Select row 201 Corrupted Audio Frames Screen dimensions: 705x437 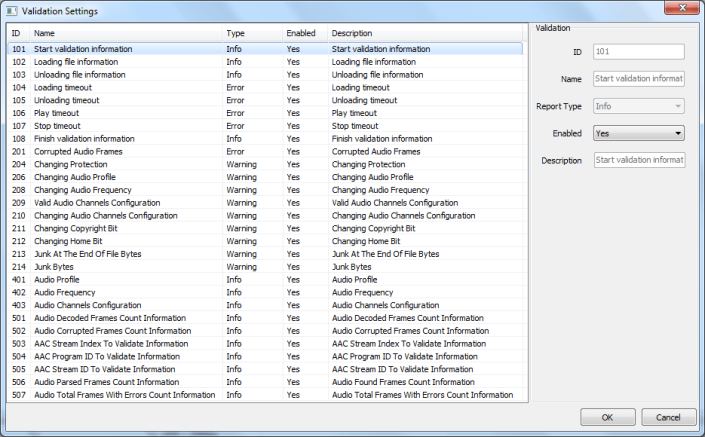[265, 152]
